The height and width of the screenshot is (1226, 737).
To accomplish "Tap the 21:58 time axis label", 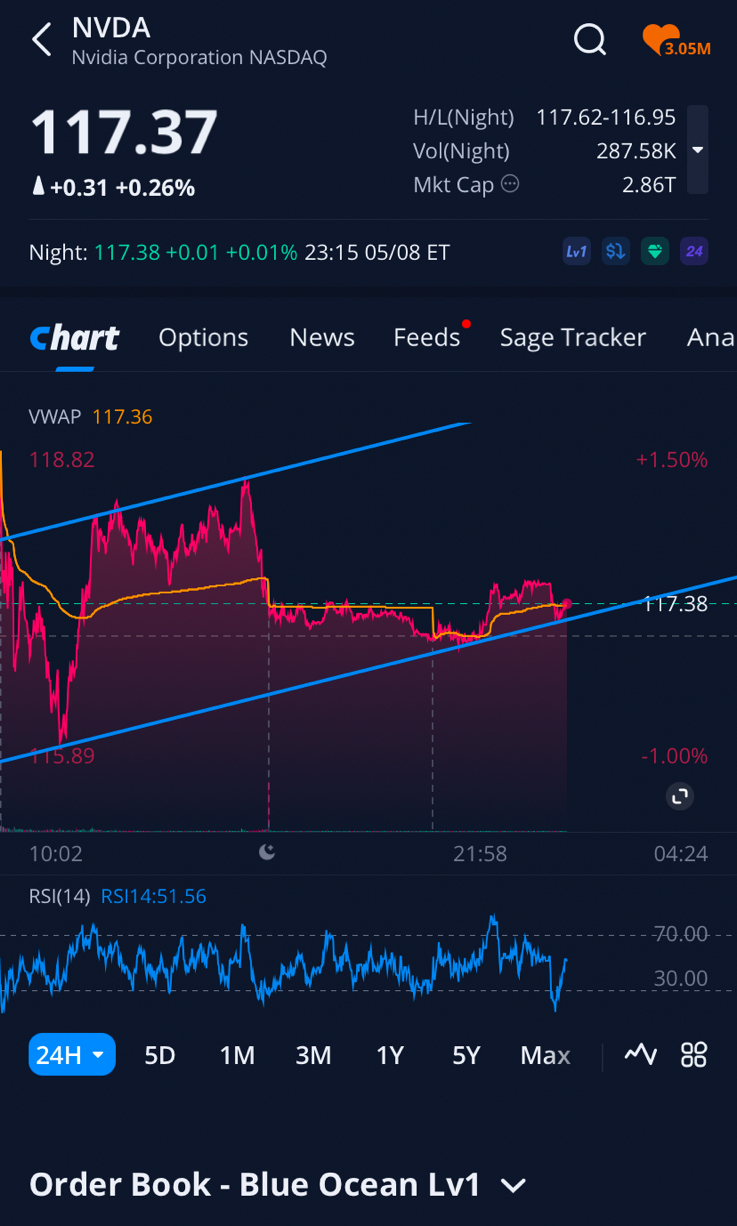I will tap(480, 854).
